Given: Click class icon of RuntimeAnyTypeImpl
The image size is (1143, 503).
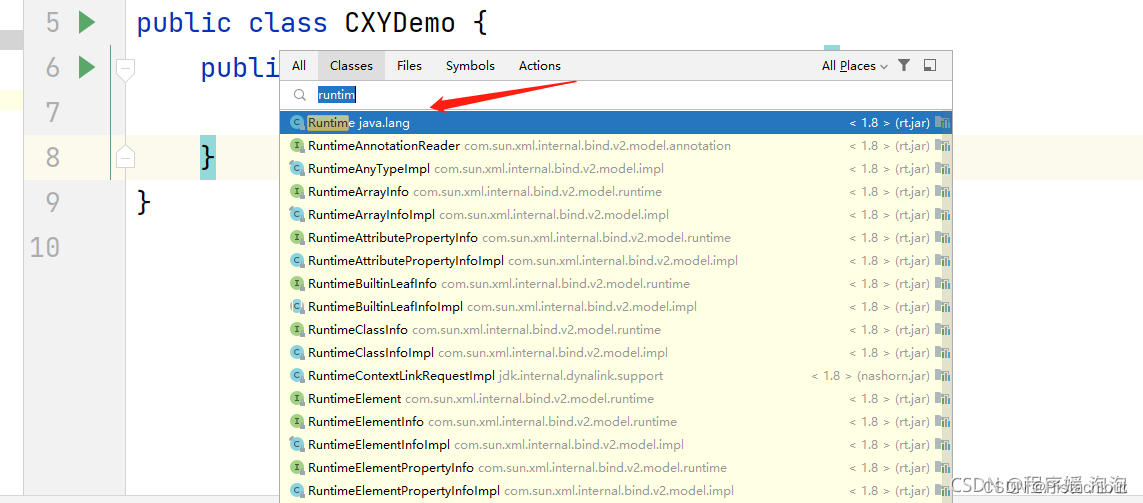Looking at the screenshot, I should click(297, 168).
